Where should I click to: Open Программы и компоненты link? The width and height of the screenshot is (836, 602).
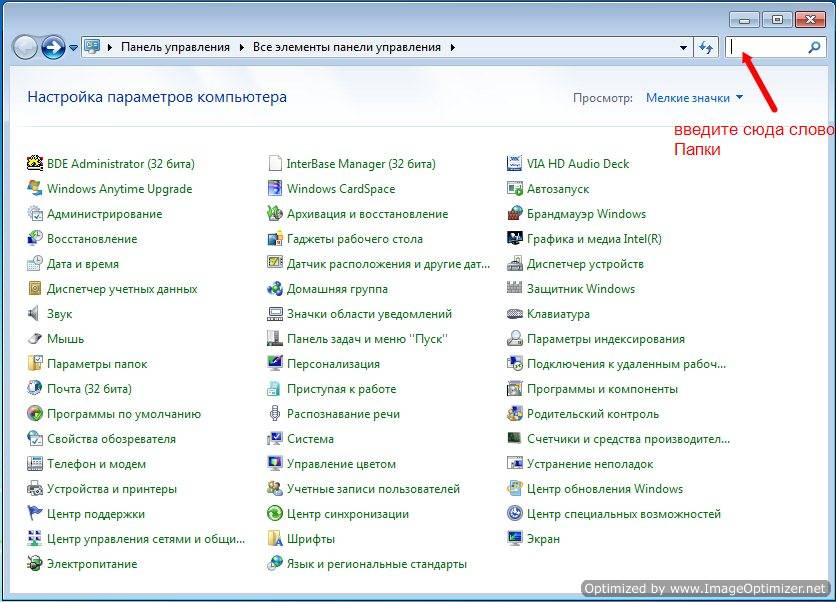(x=602, y=389)
